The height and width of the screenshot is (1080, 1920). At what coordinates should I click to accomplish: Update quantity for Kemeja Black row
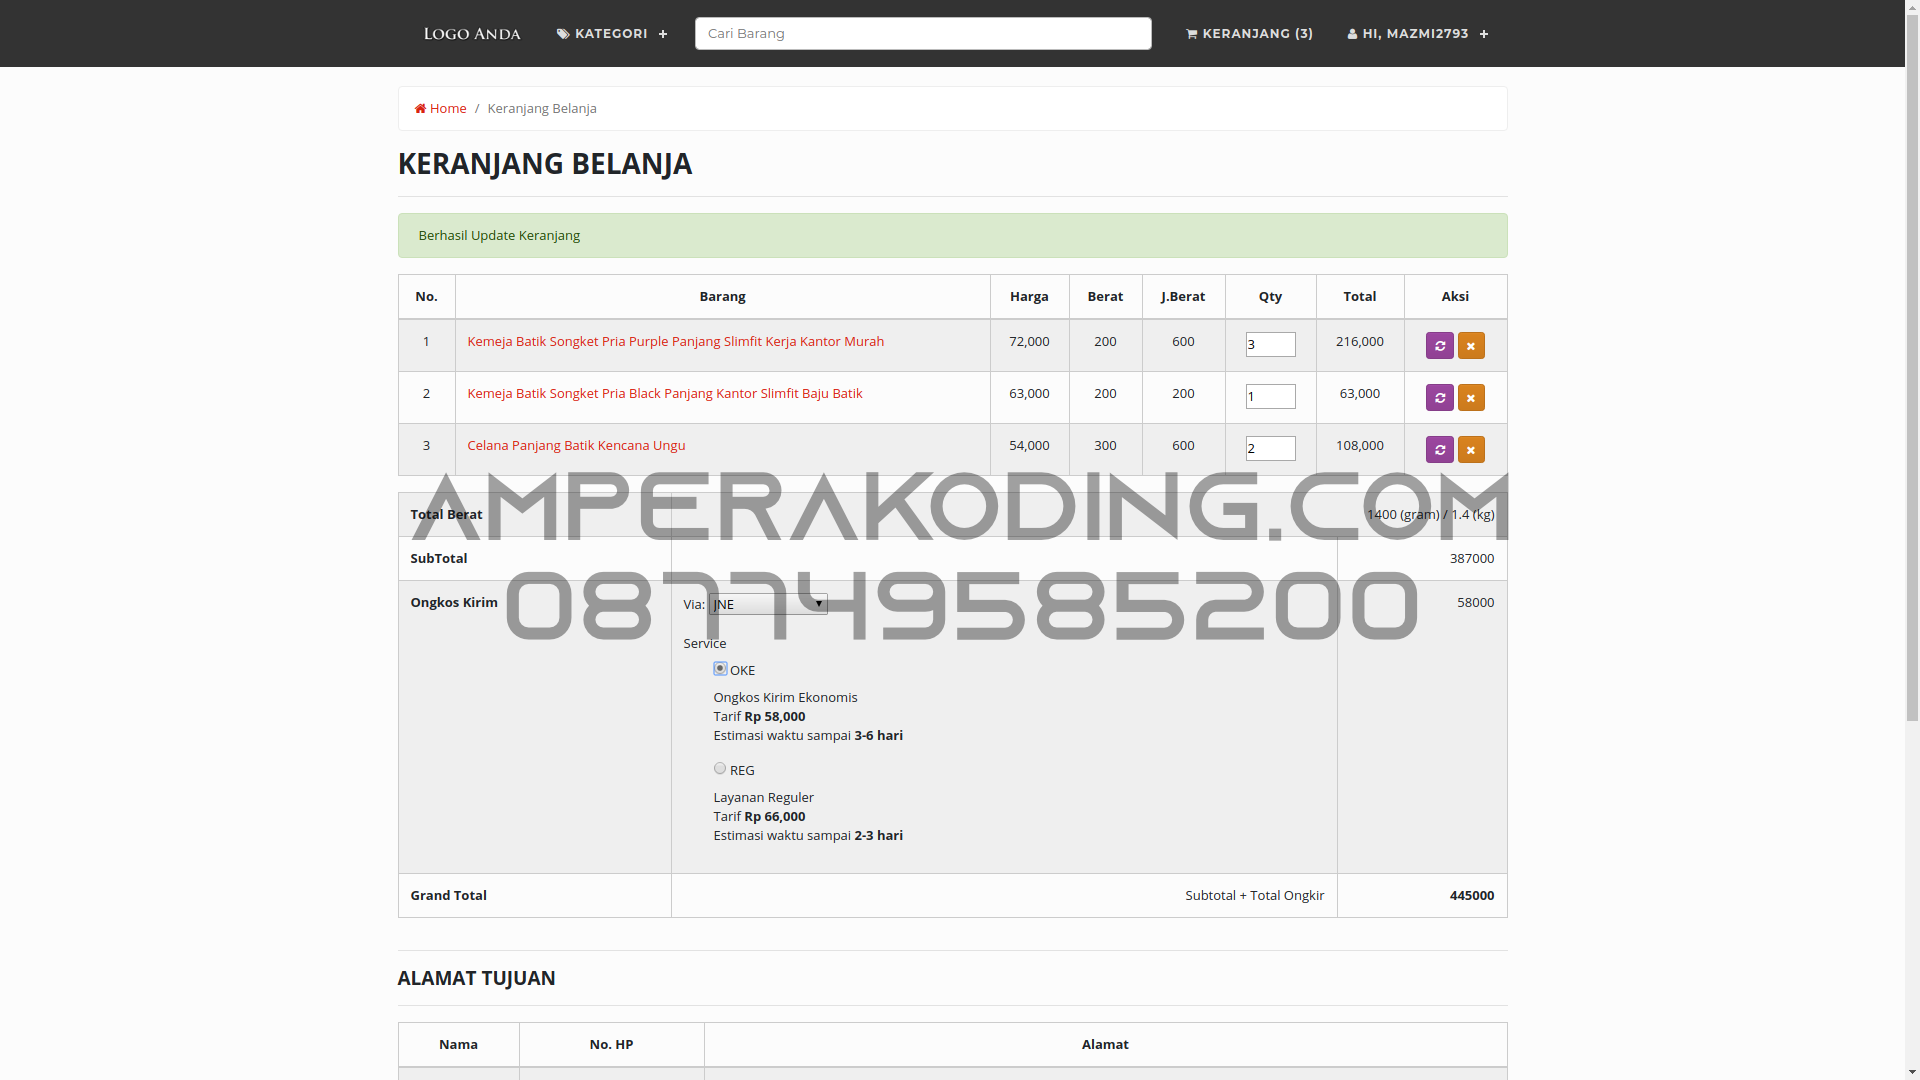[x=1439, y=397]
